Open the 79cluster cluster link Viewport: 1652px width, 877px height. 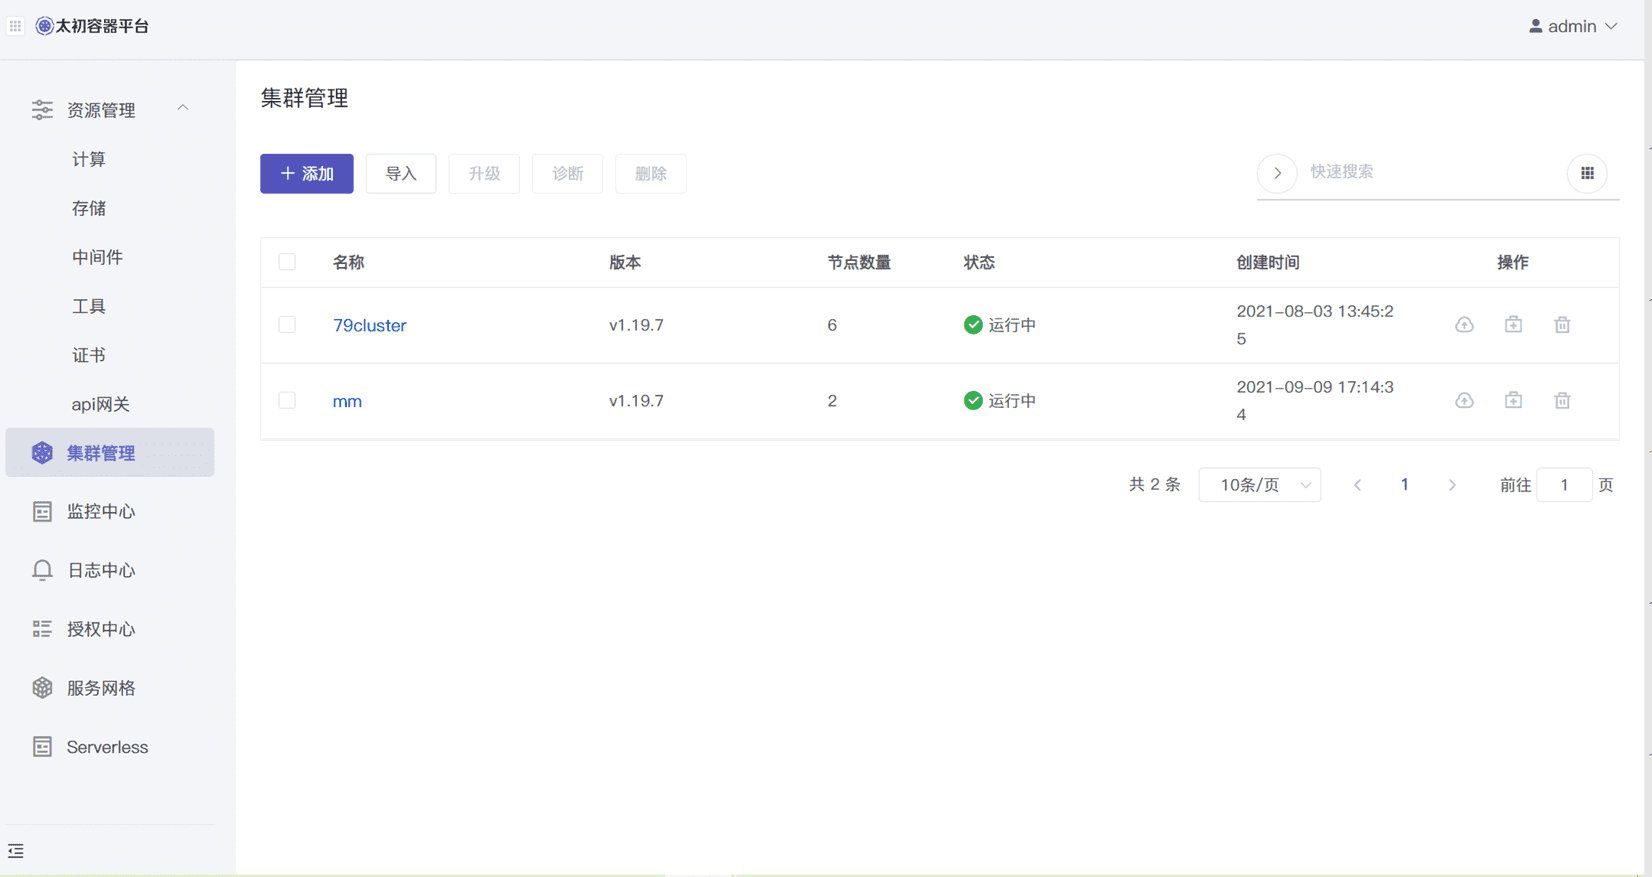[x=369, y=325]
